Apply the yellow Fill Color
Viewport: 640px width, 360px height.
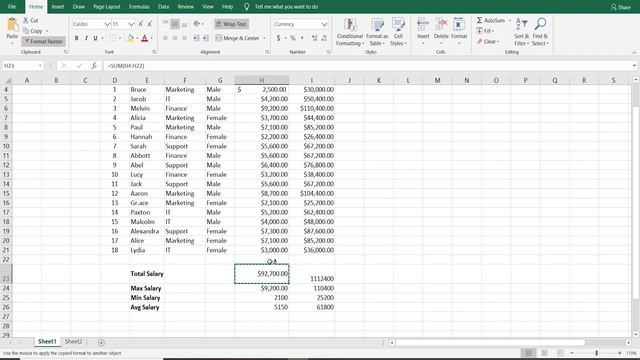click(130, 38)
